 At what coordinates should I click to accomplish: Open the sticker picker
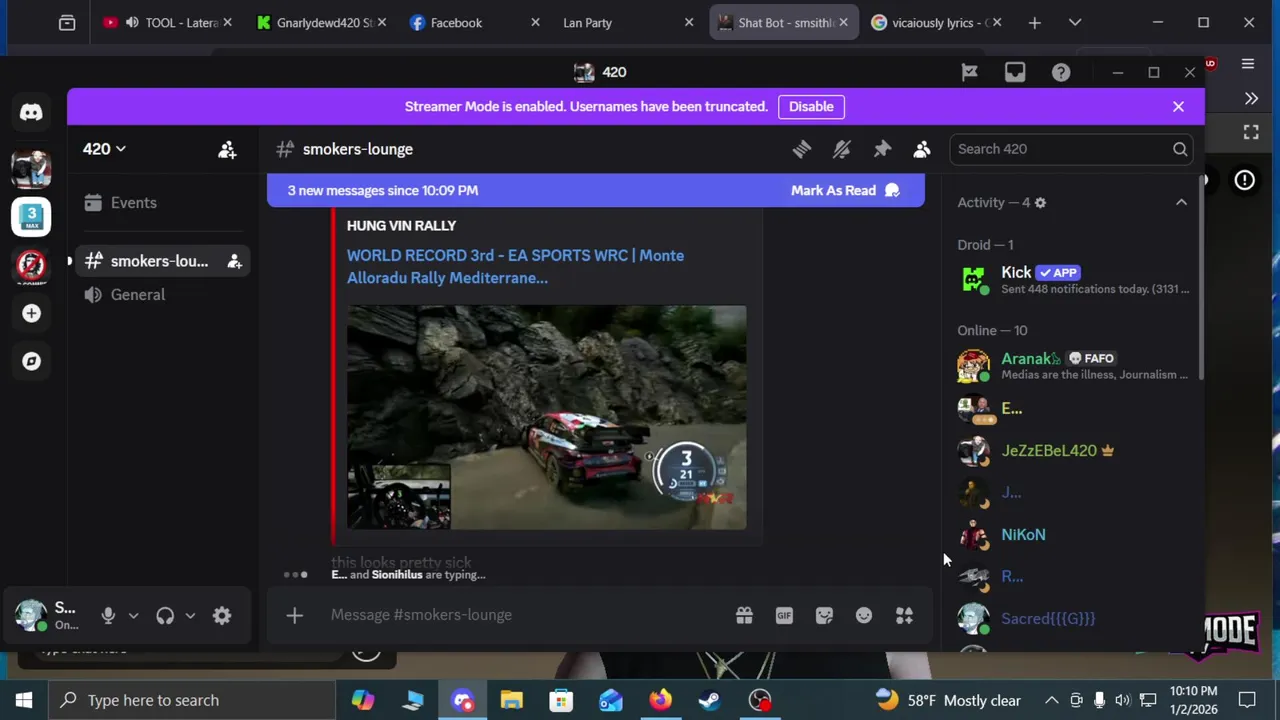tap(824, 615)
